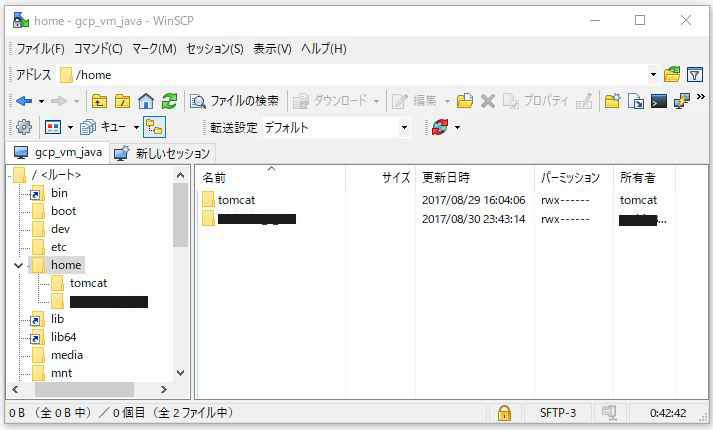713x430 pixels.
Task: Click the 編集 edit button
Action: tap(414, 101)
